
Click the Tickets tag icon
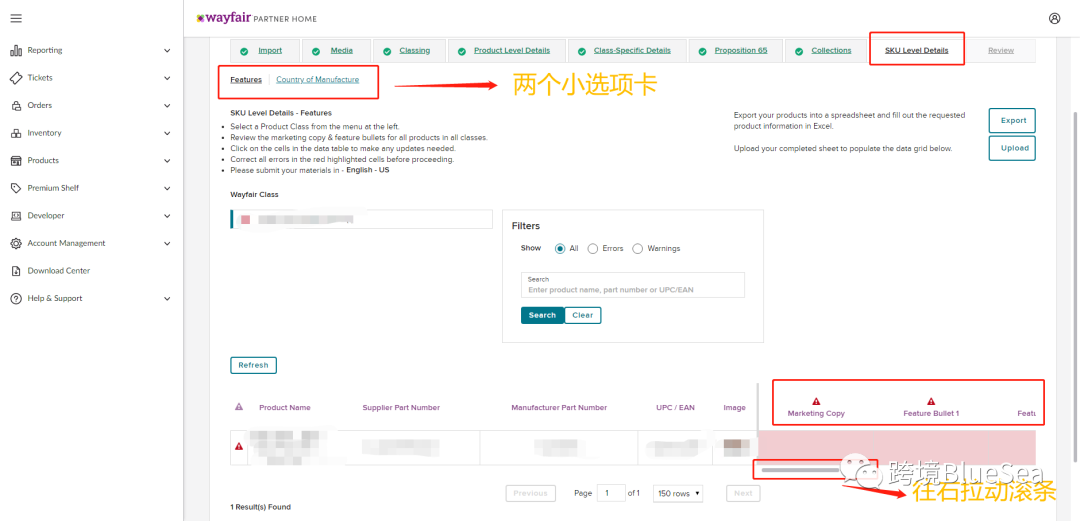16,78
